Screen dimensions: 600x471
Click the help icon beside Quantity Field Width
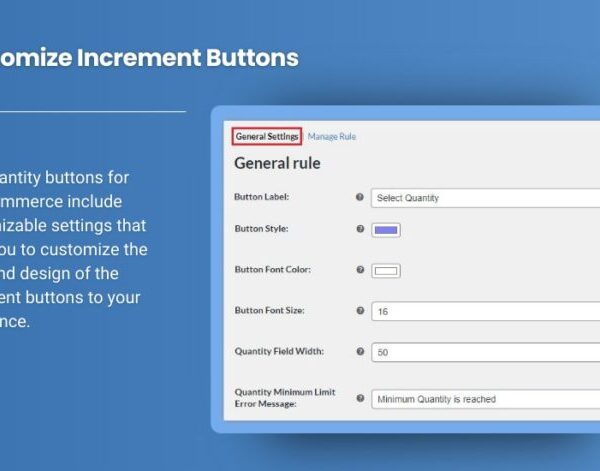[360, 351]
